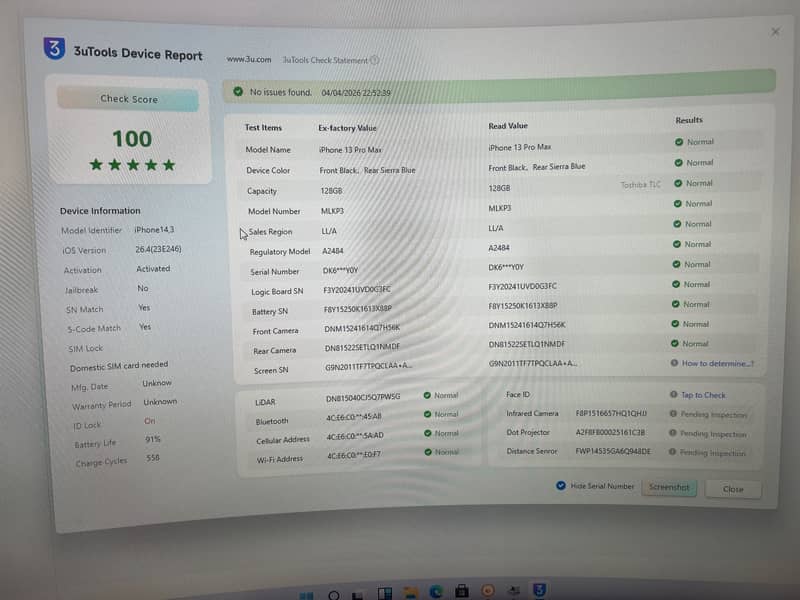800x600 pixels.
Task: Click the question icon beside How to determine
Action: pyautogui.click(x=674, y=363)
